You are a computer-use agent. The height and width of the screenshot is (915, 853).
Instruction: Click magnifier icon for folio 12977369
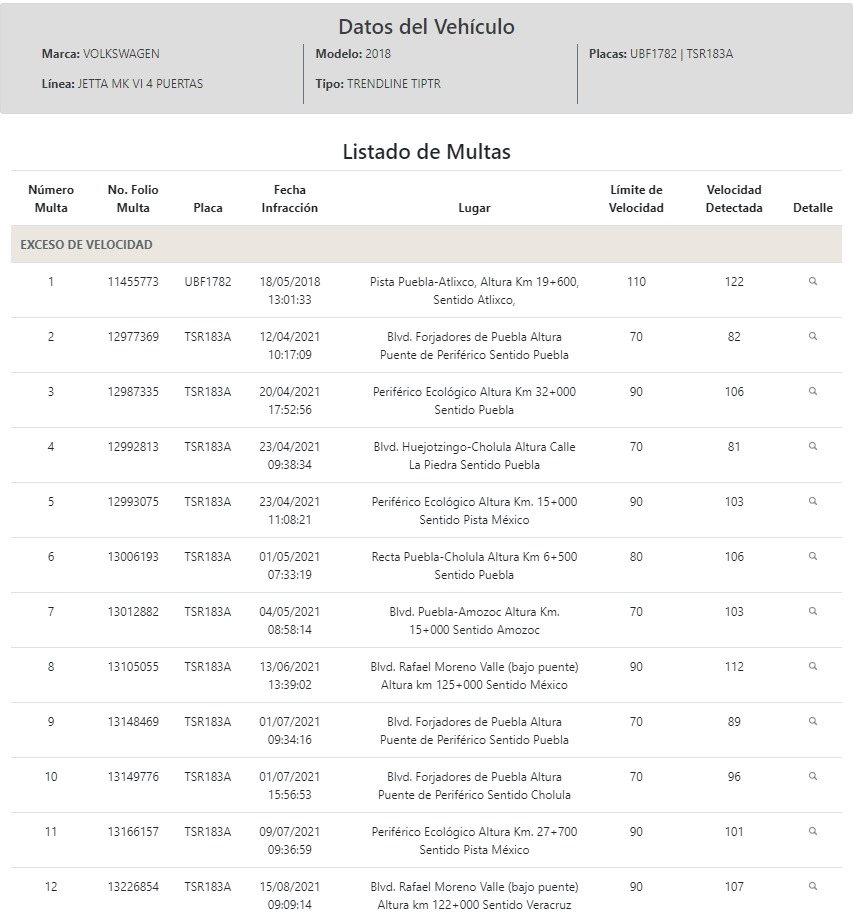(812, 336)
